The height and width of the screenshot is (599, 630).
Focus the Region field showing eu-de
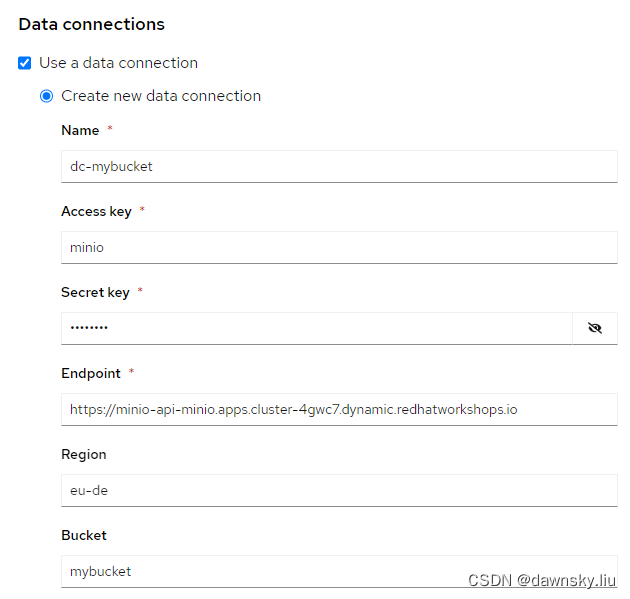pyautogui.click(x=338, y=490)
